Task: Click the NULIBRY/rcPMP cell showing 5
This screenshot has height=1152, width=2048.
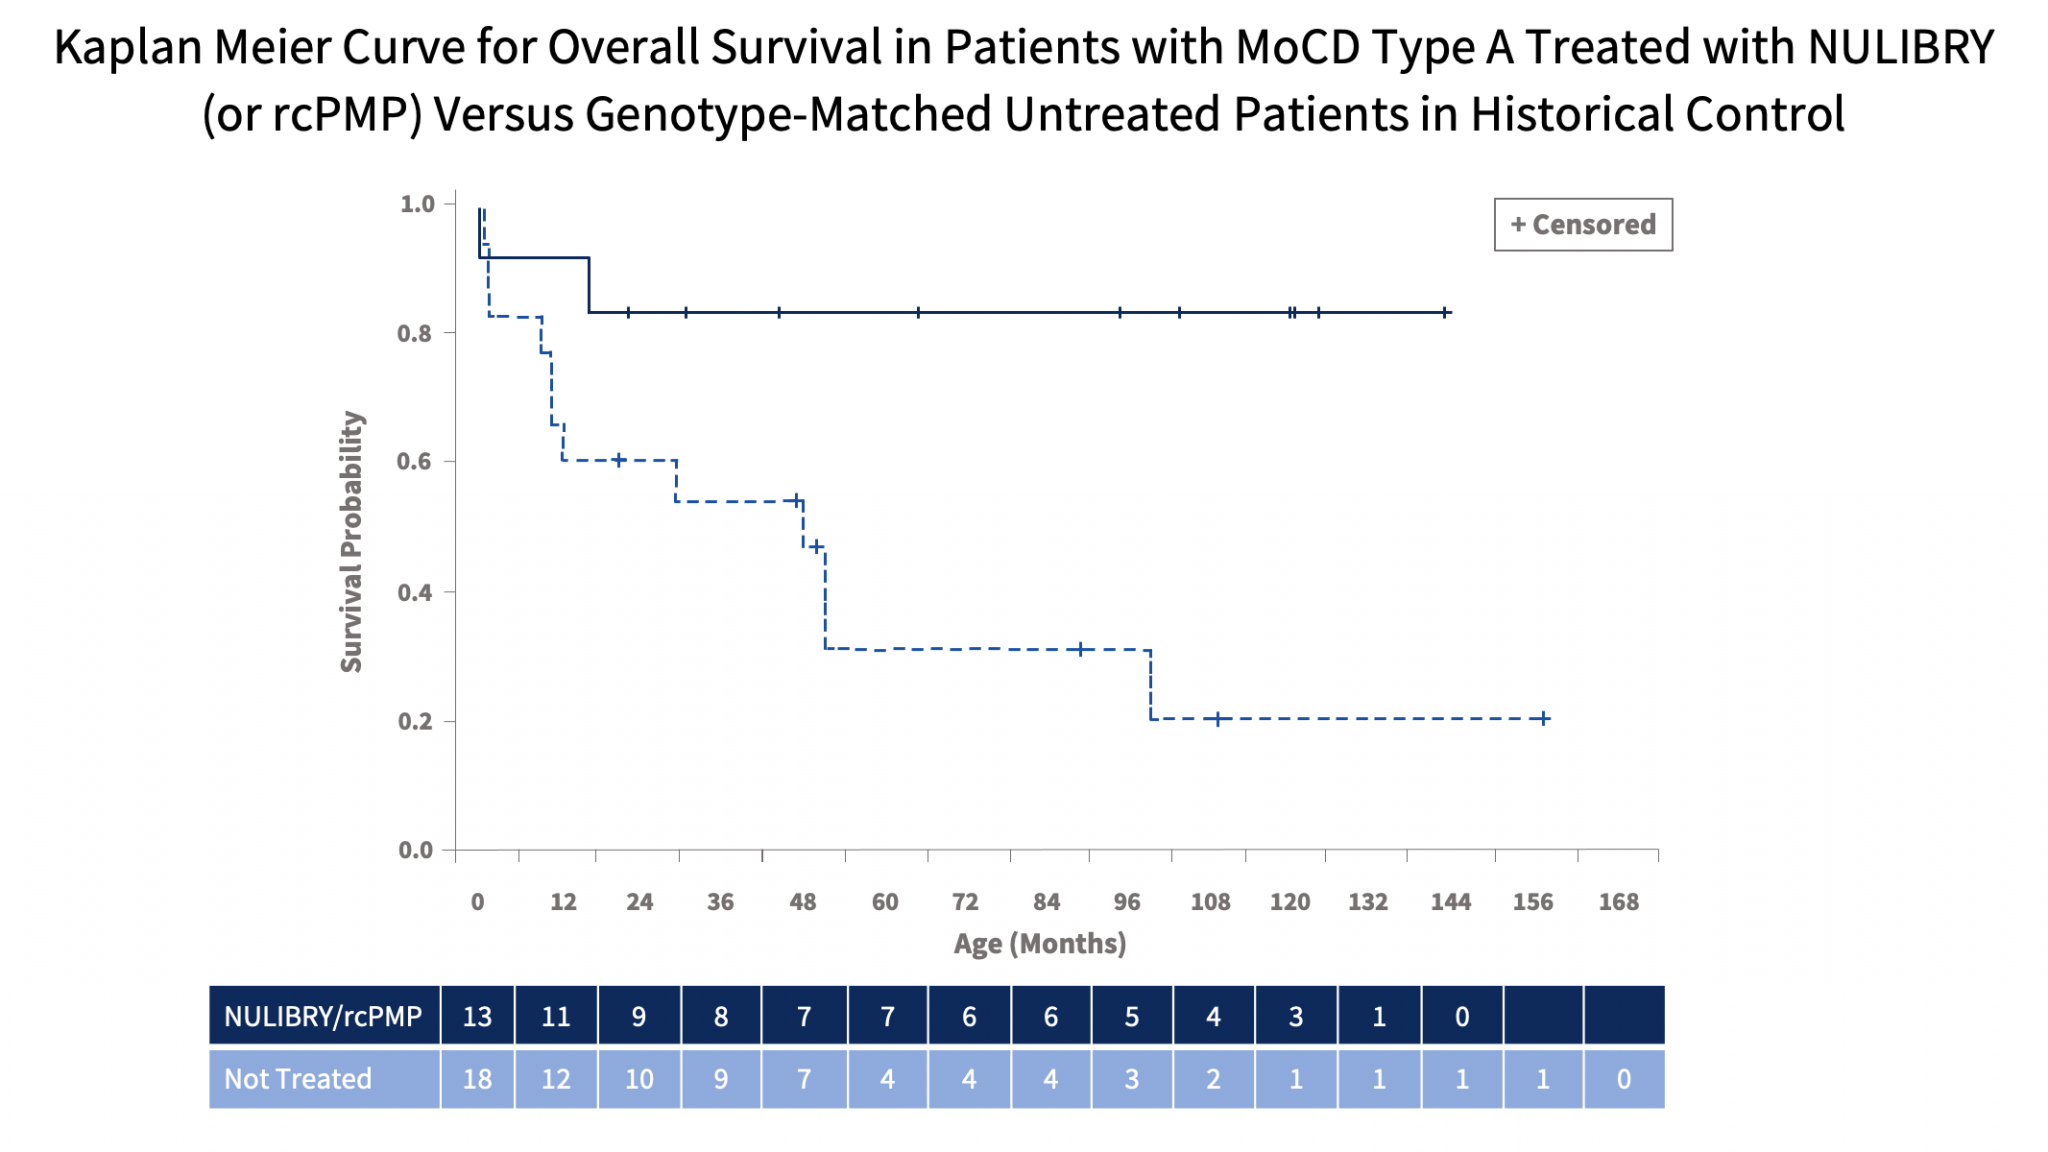Action: pos(1132,1016)
